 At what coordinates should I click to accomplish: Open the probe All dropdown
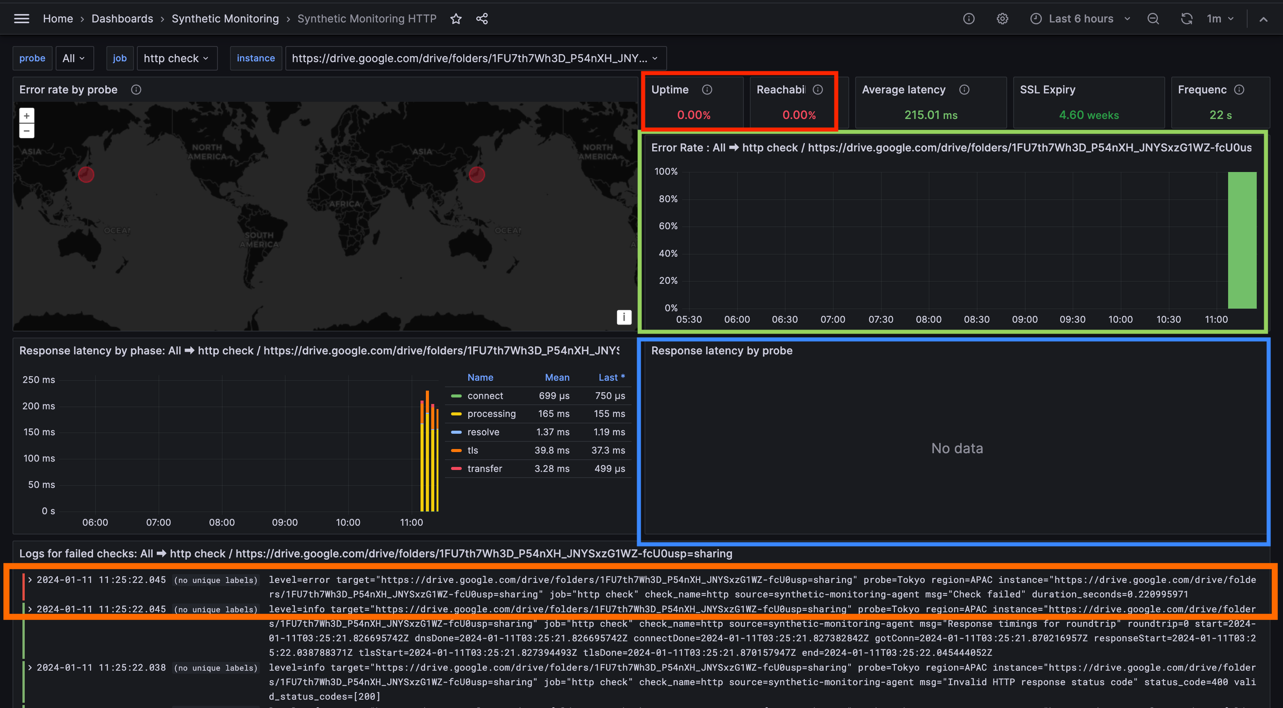(74, 58)
